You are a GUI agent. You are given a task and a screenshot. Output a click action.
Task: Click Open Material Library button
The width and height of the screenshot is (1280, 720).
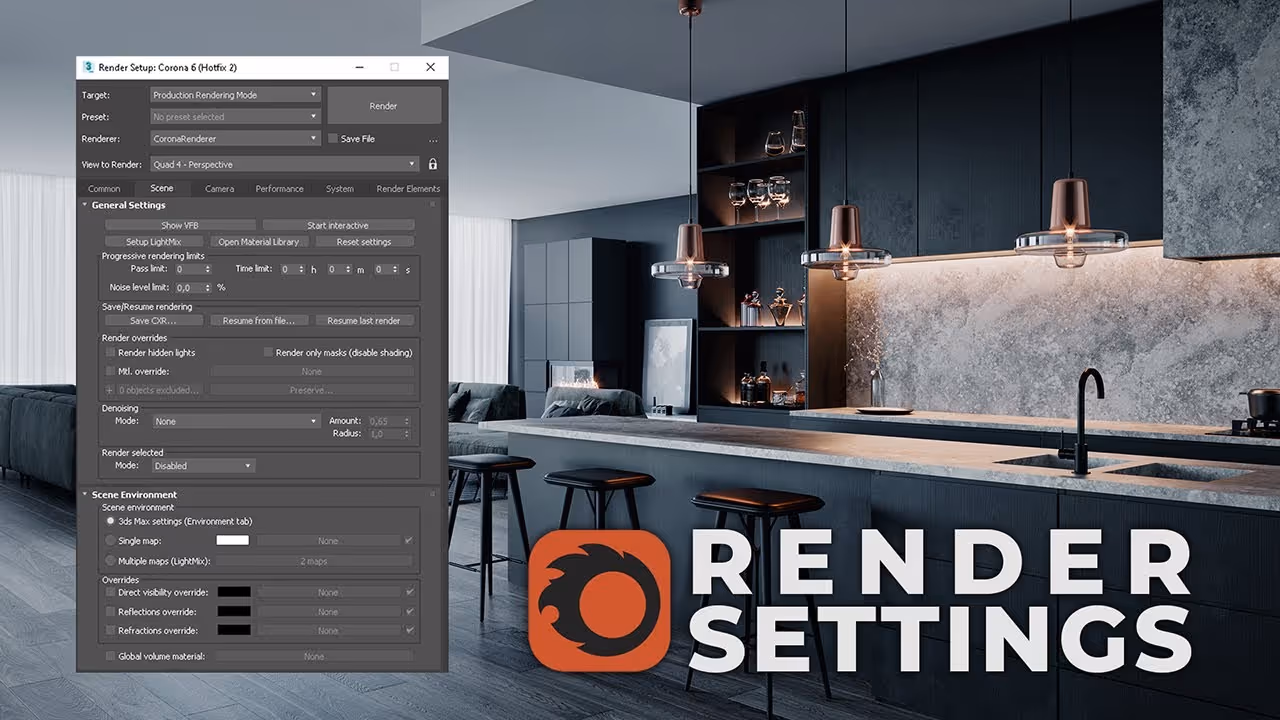tap(259, 241)
